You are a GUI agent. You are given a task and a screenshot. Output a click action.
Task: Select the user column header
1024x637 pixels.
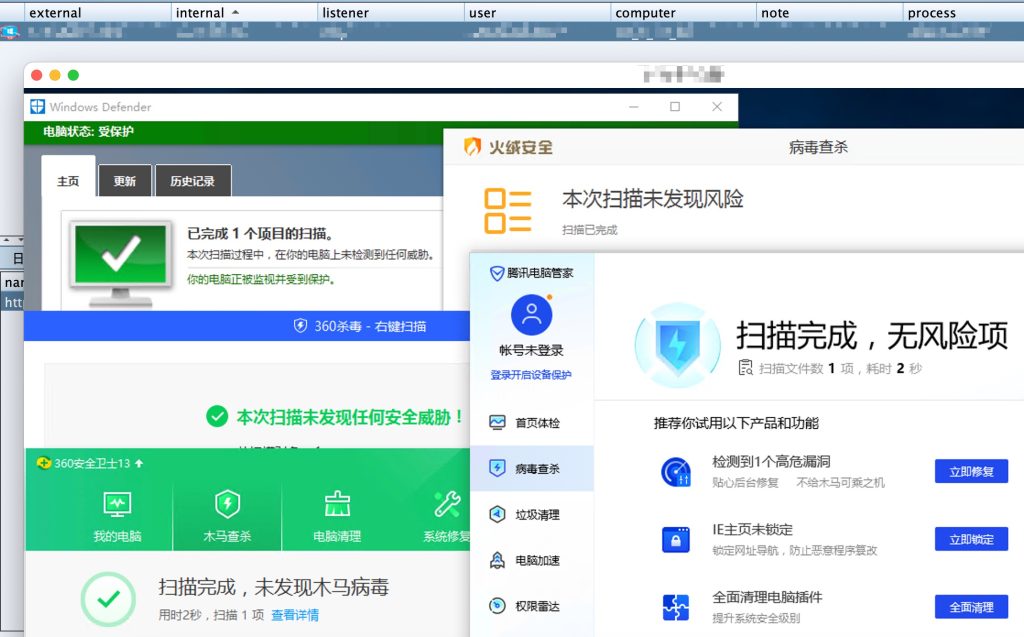[537, 12]
